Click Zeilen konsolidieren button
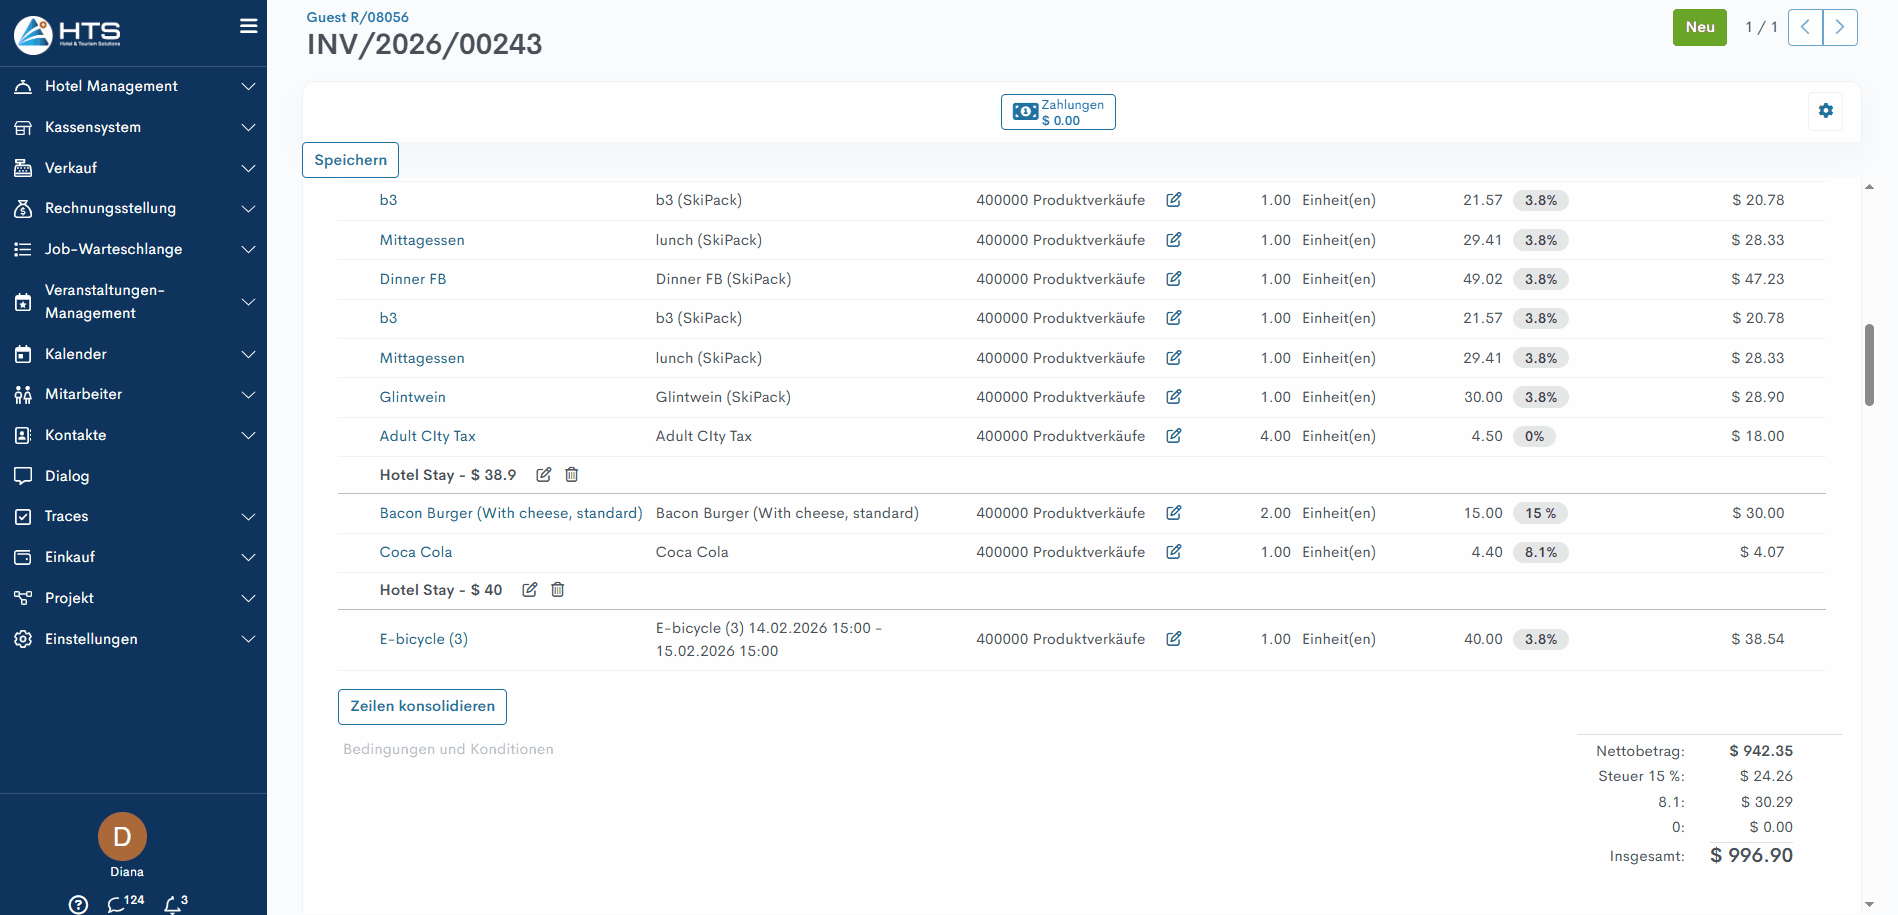 click(422, 707)
